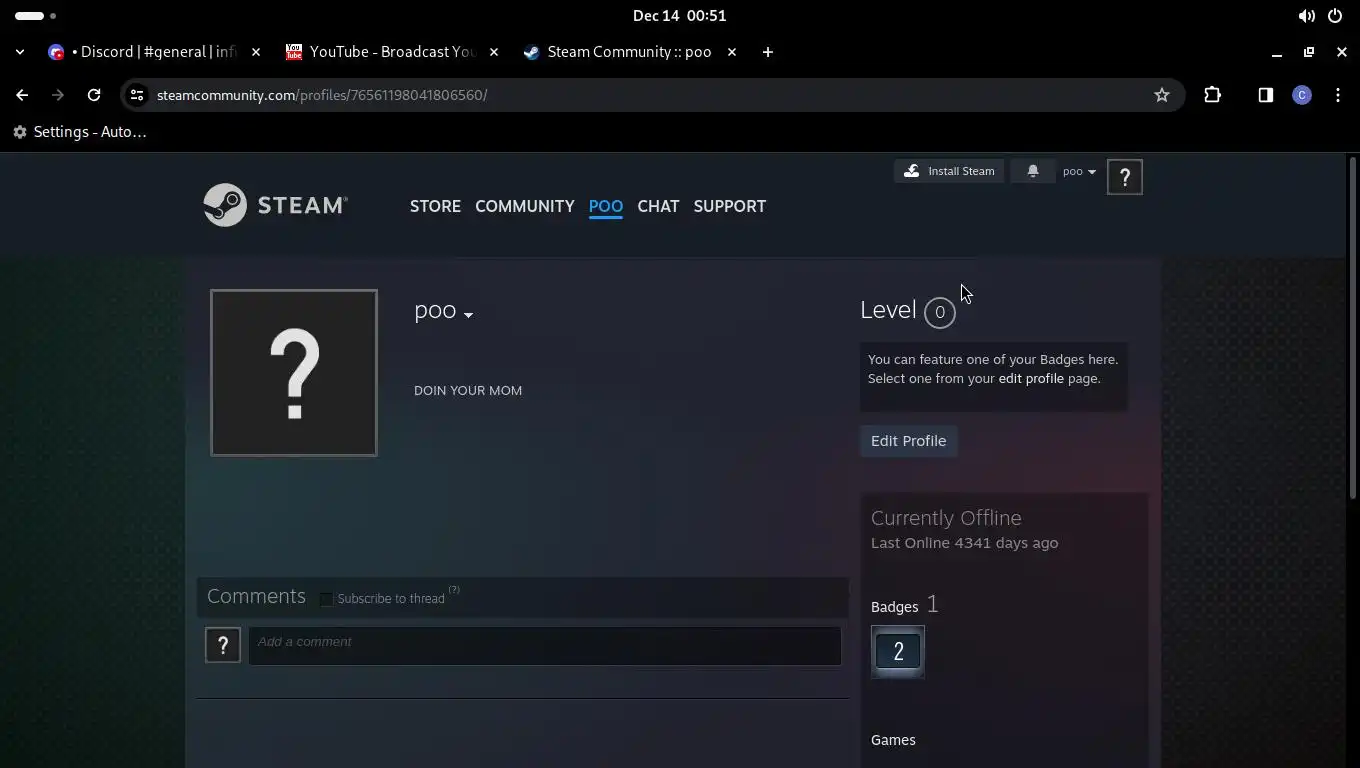1360x768 pixels.
Task: Go back with browser back arrow
Action: (x=22, y=95)
